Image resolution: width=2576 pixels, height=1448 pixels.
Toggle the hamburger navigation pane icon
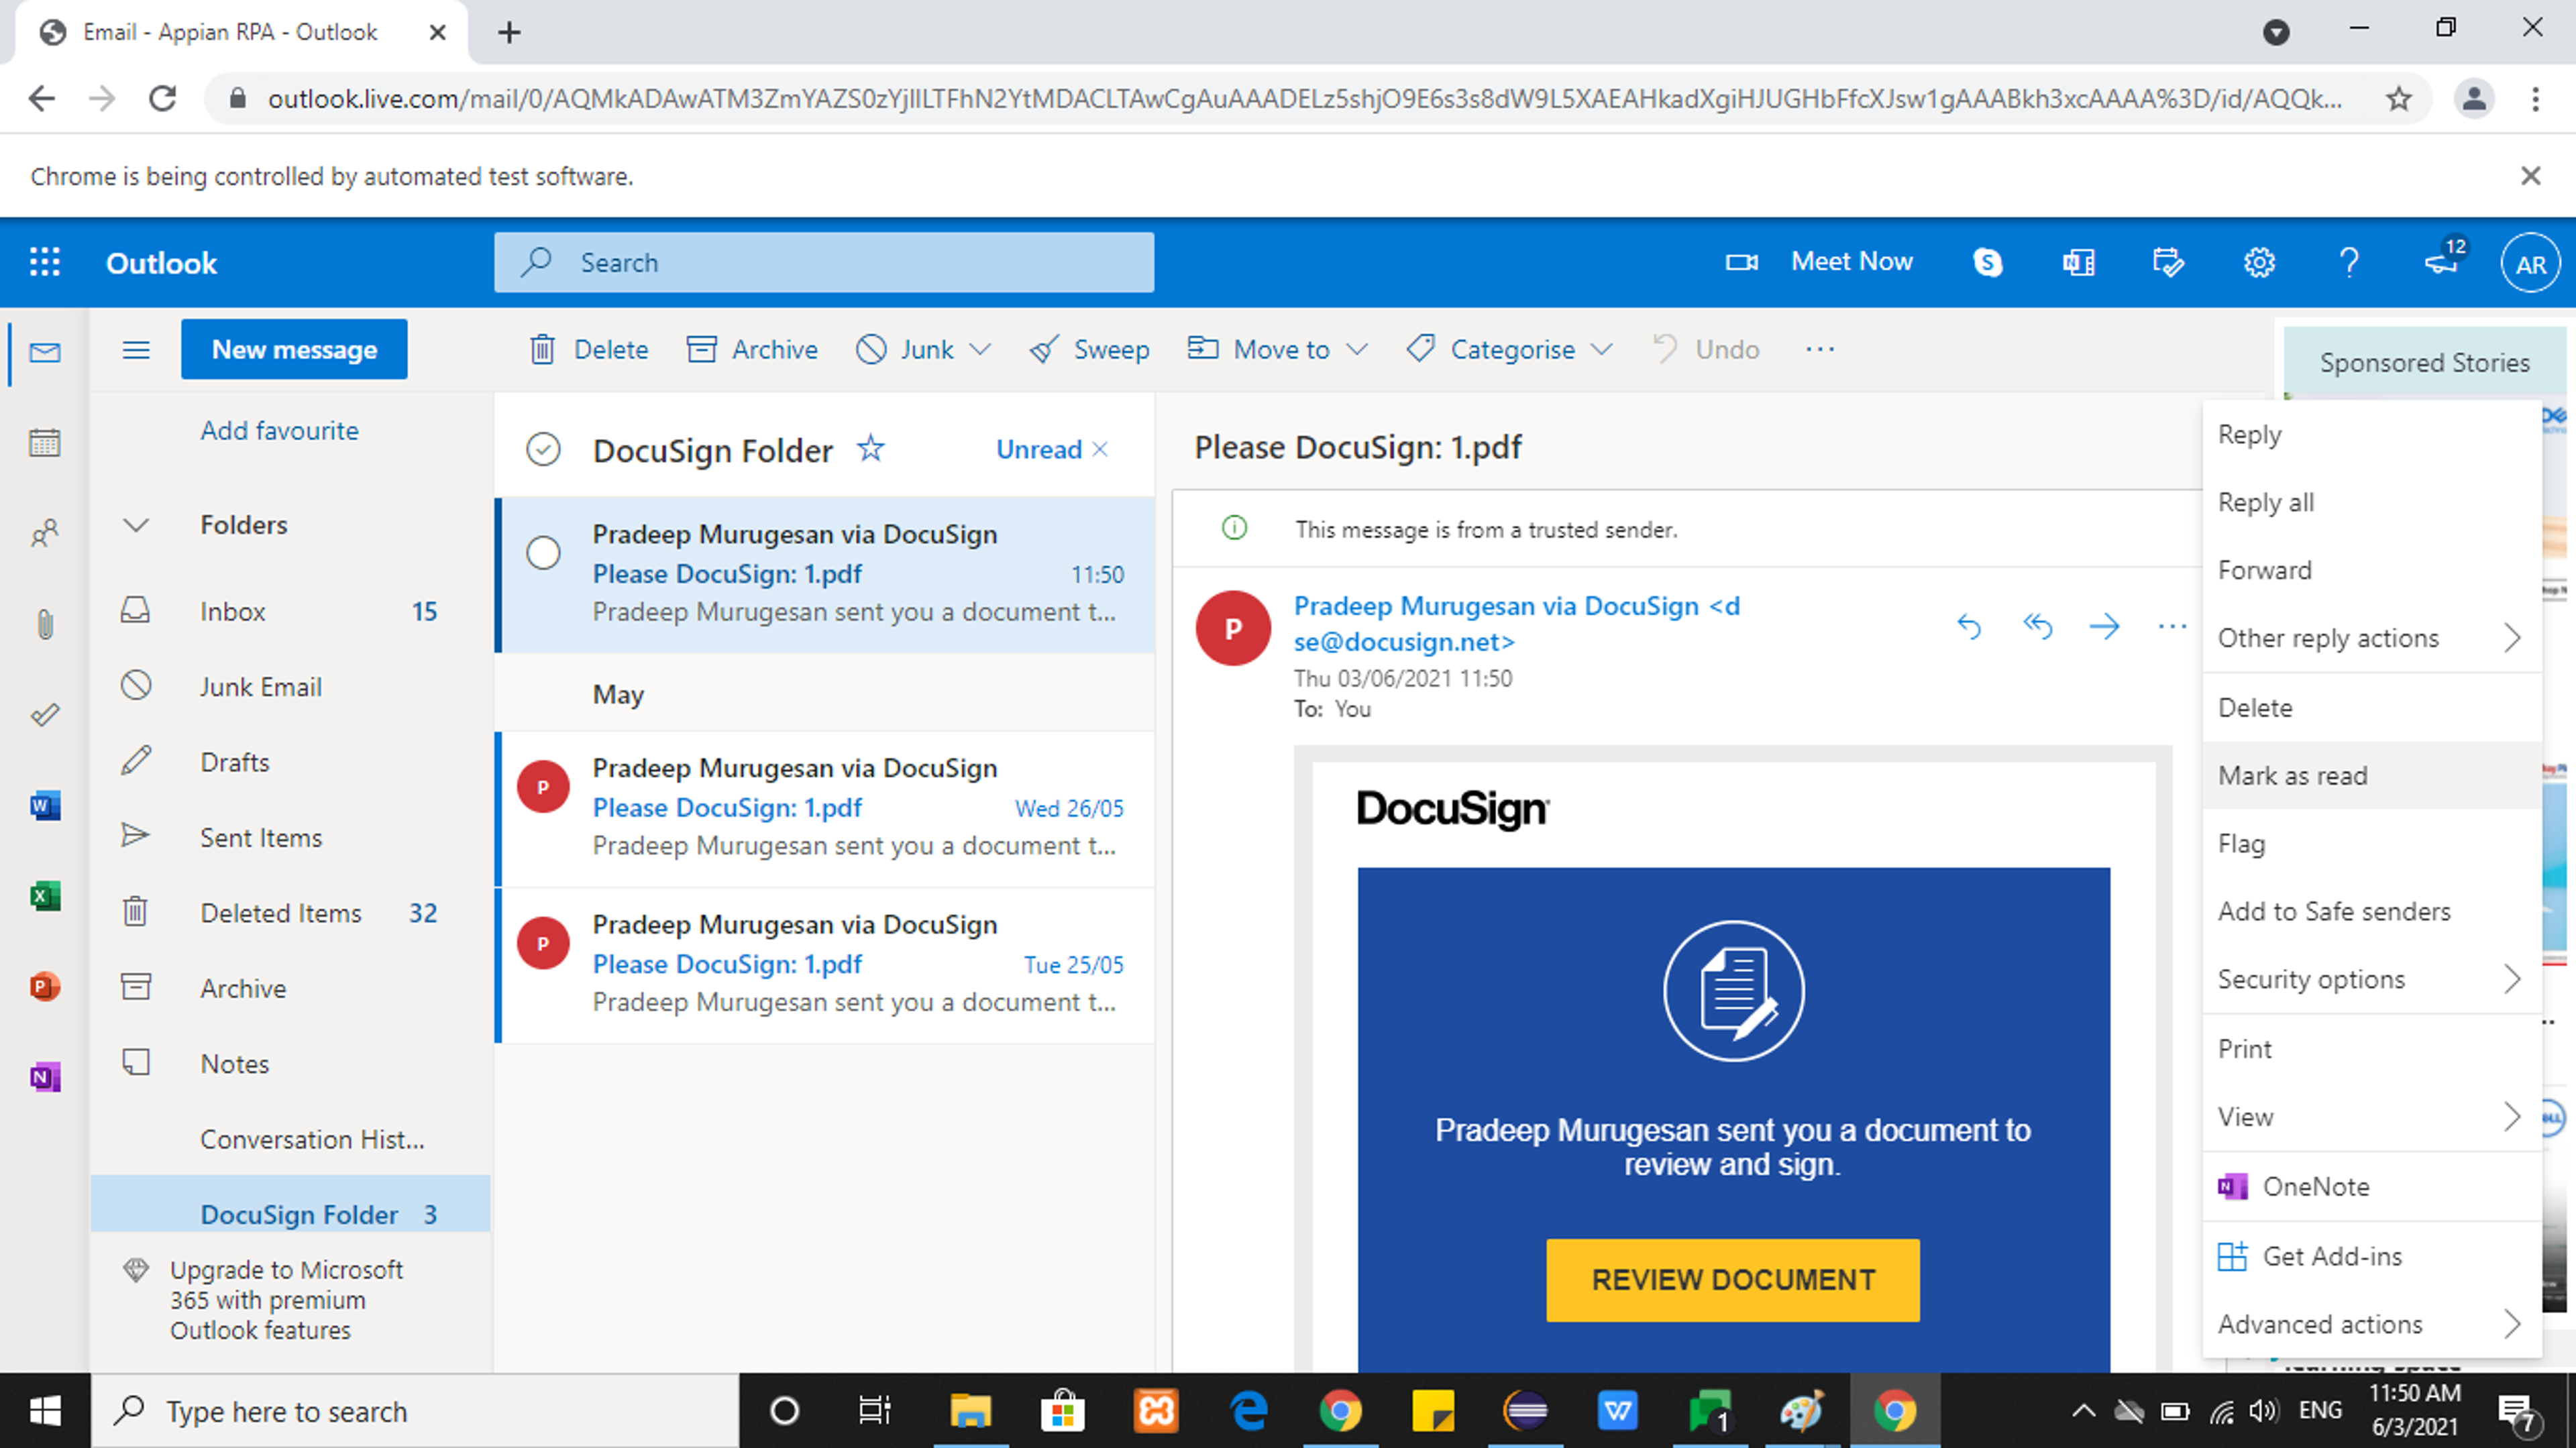tap(136, 349)
